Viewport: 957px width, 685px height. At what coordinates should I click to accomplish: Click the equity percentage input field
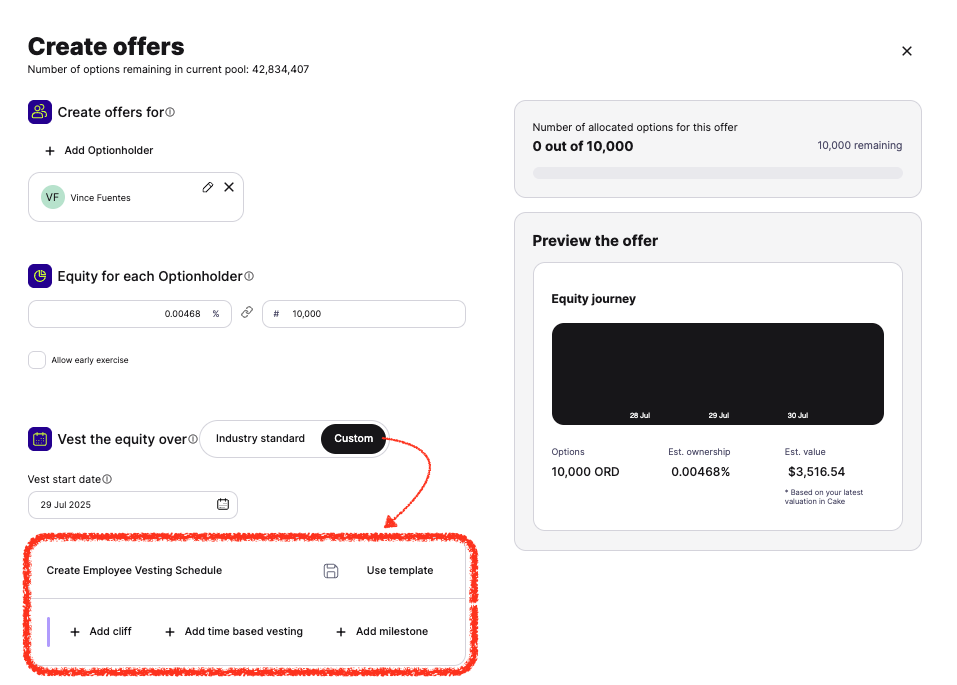pyautogui.click(x=129, y=314)
